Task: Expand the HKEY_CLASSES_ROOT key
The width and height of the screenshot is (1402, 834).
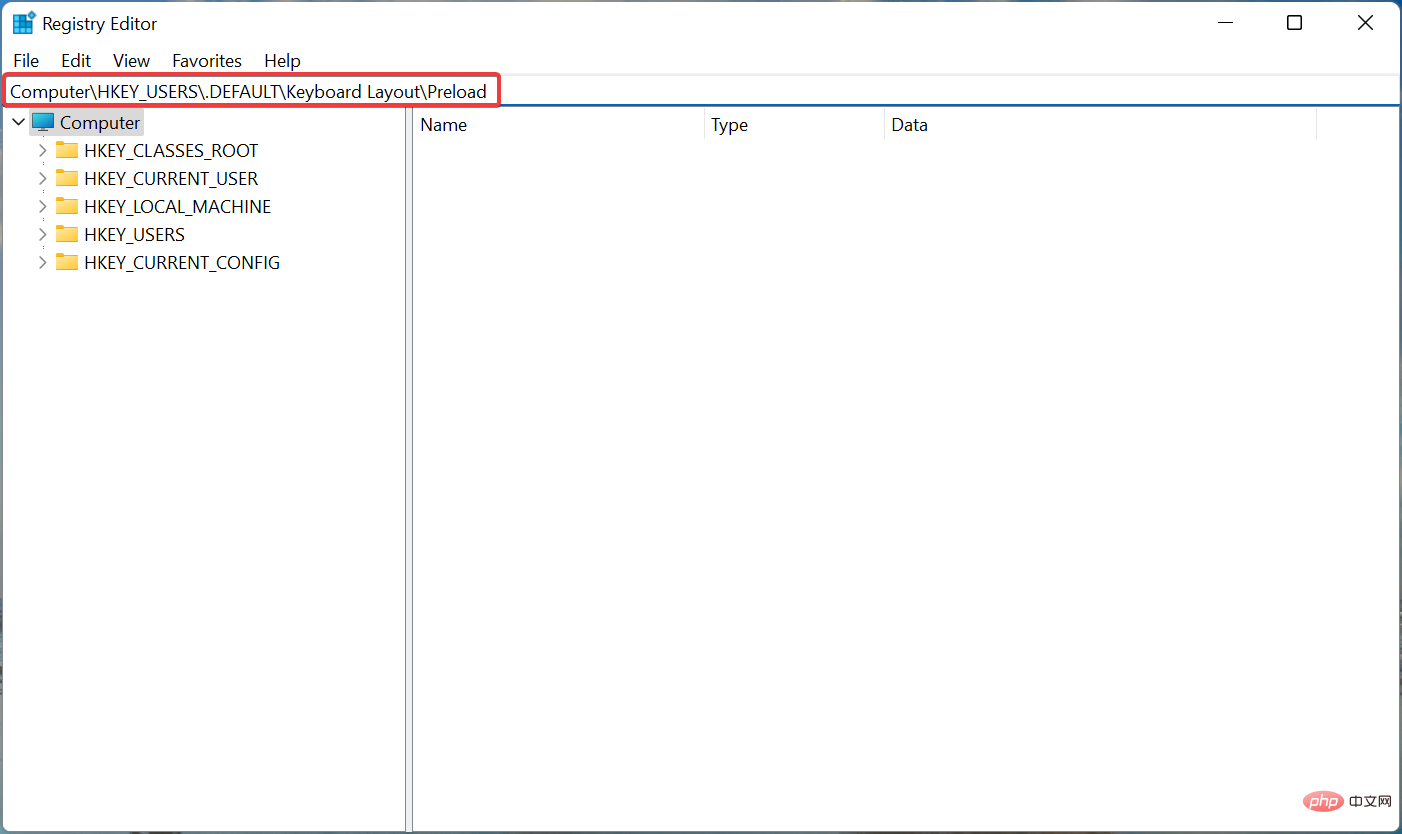Action: [42, 151]
